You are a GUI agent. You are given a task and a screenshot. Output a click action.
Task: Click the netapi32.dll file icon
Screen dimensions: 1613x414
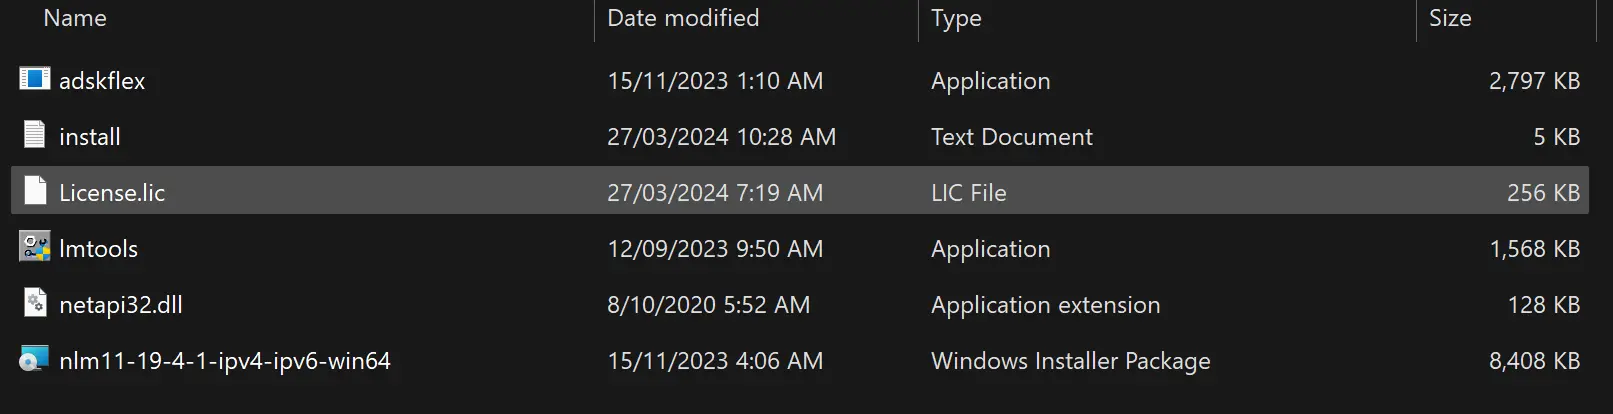pos(35,303)
